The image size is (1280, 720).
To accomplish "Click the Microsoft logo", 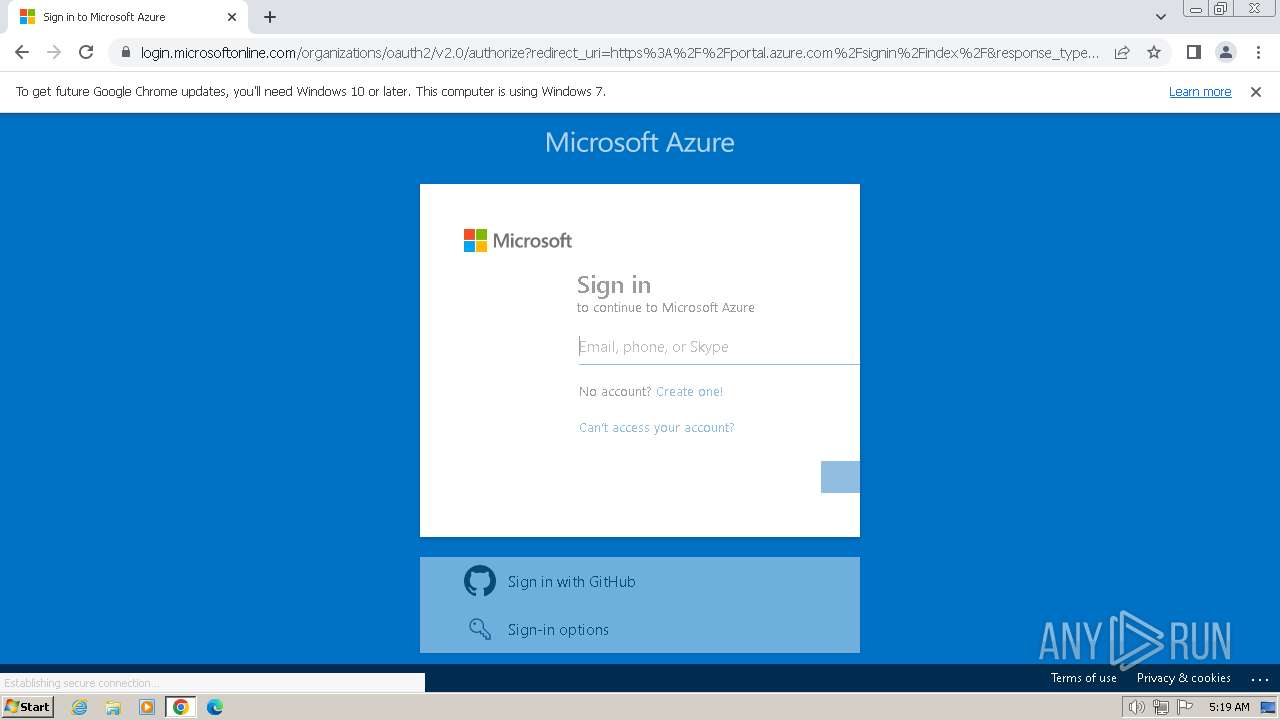I will point(518,240).
